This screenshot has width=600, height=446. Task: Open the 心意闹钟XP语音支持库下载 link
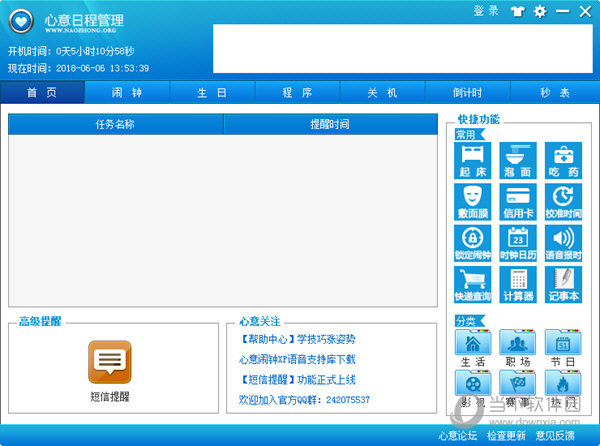click(297, 359)
